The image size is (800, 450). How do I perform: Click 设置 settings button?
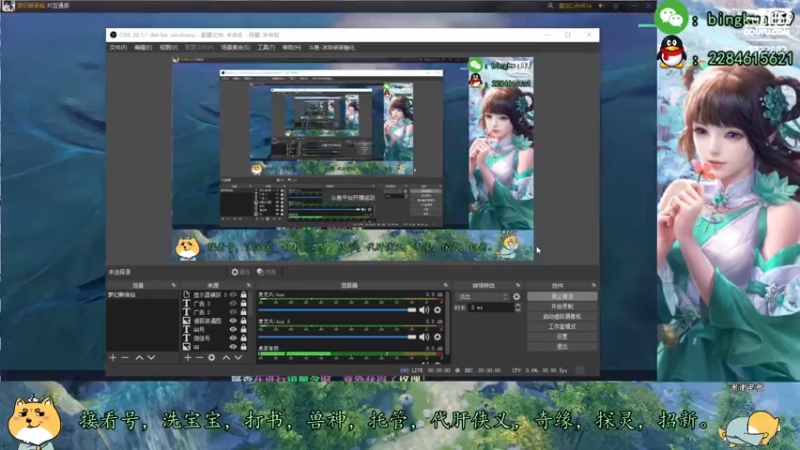(562, 337)
